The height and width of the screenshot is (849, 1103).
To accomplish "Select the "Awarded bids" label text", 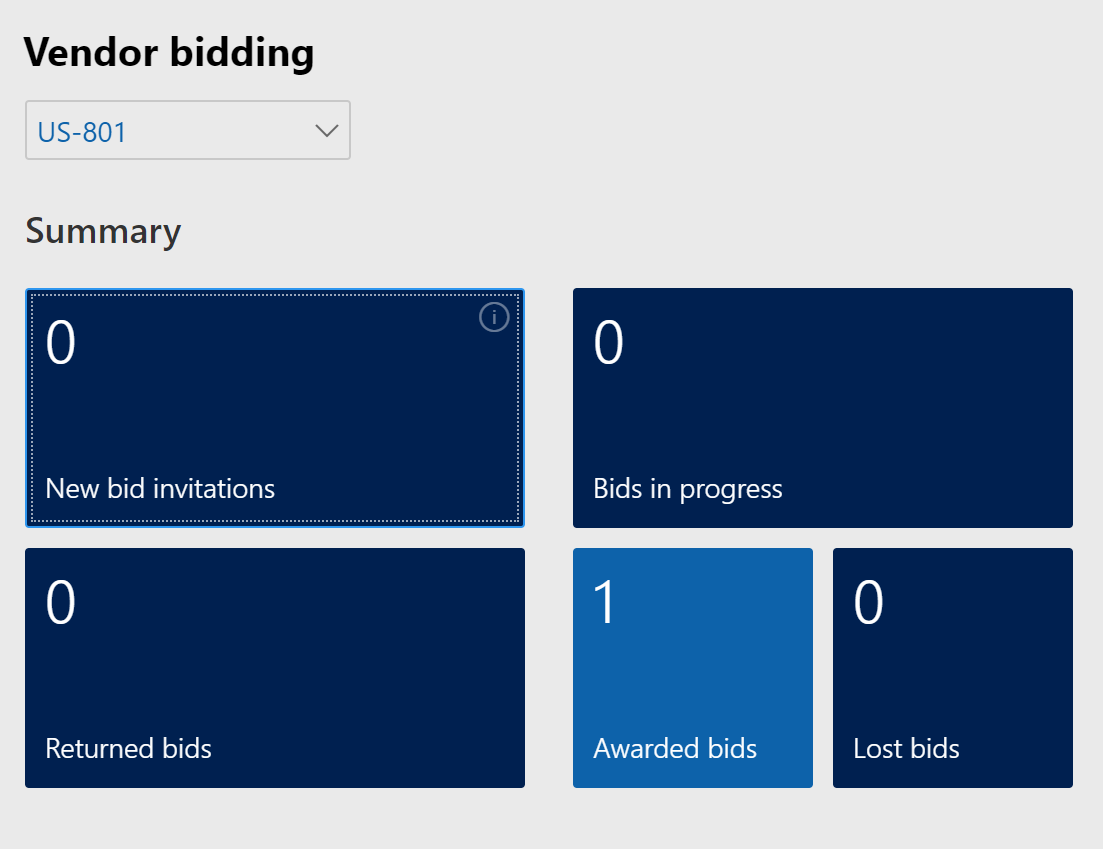I will coord(675,749).
